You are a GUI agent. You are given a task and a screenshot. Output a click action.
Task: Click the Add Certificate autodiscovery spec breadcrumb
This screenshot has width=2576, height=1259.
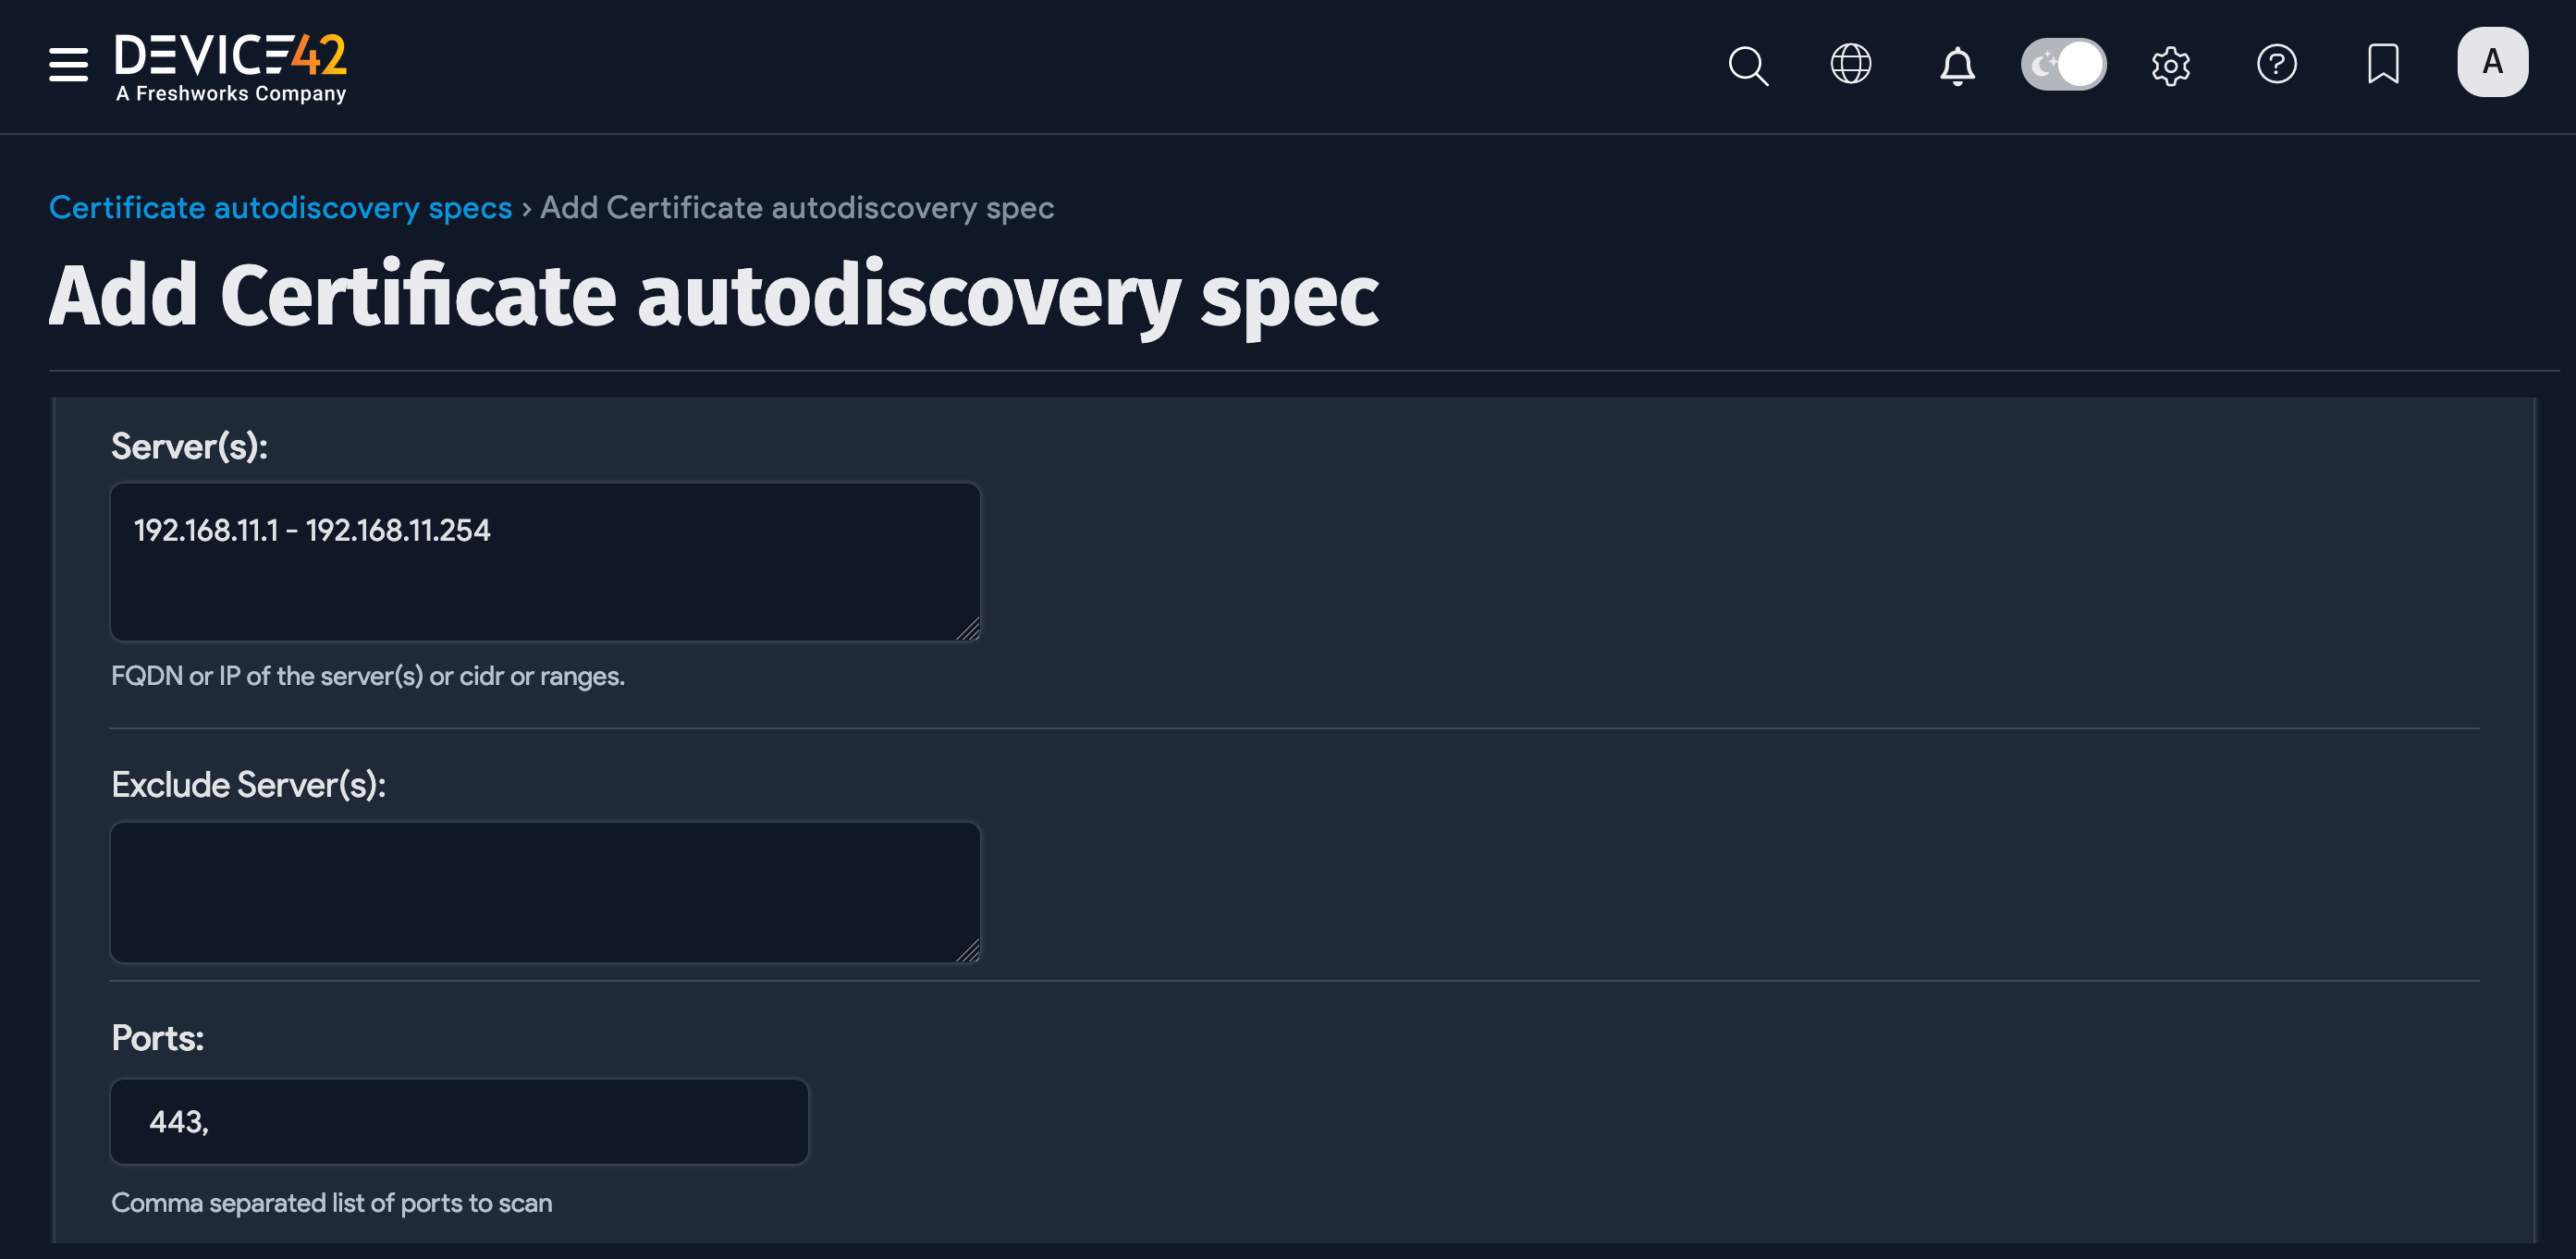[x=796, y=207]
